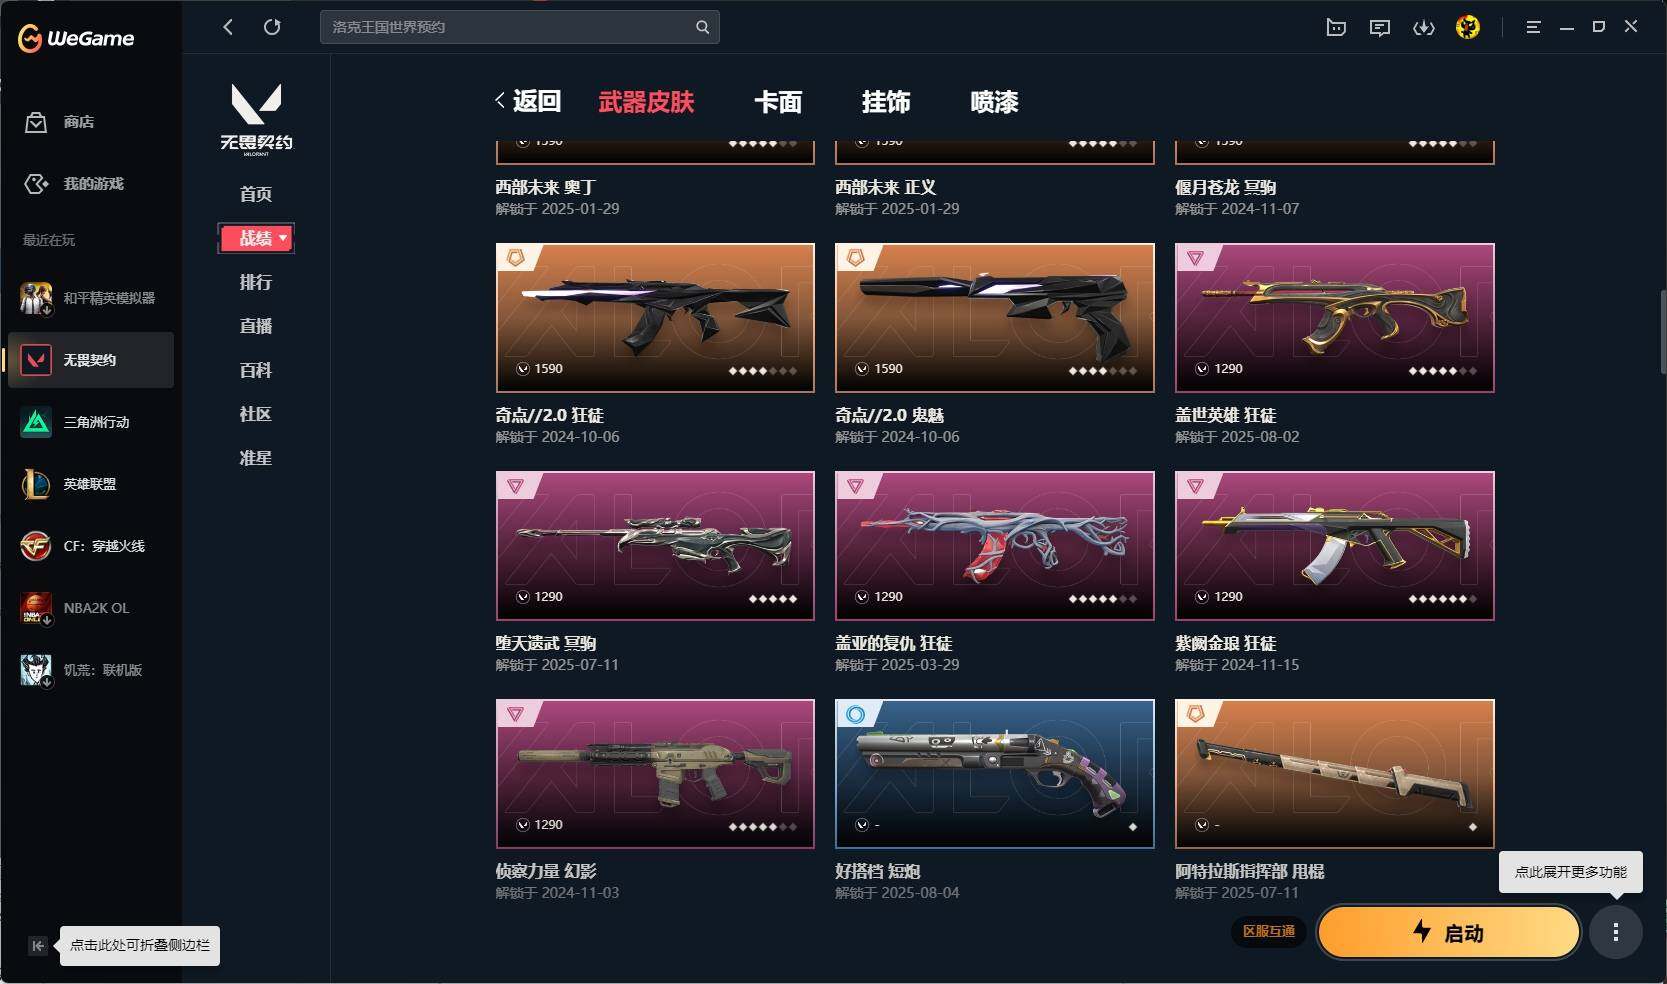1667x984 pixels.
Task: Switch to the 喷漆 tab
Action: pos(994,102)
